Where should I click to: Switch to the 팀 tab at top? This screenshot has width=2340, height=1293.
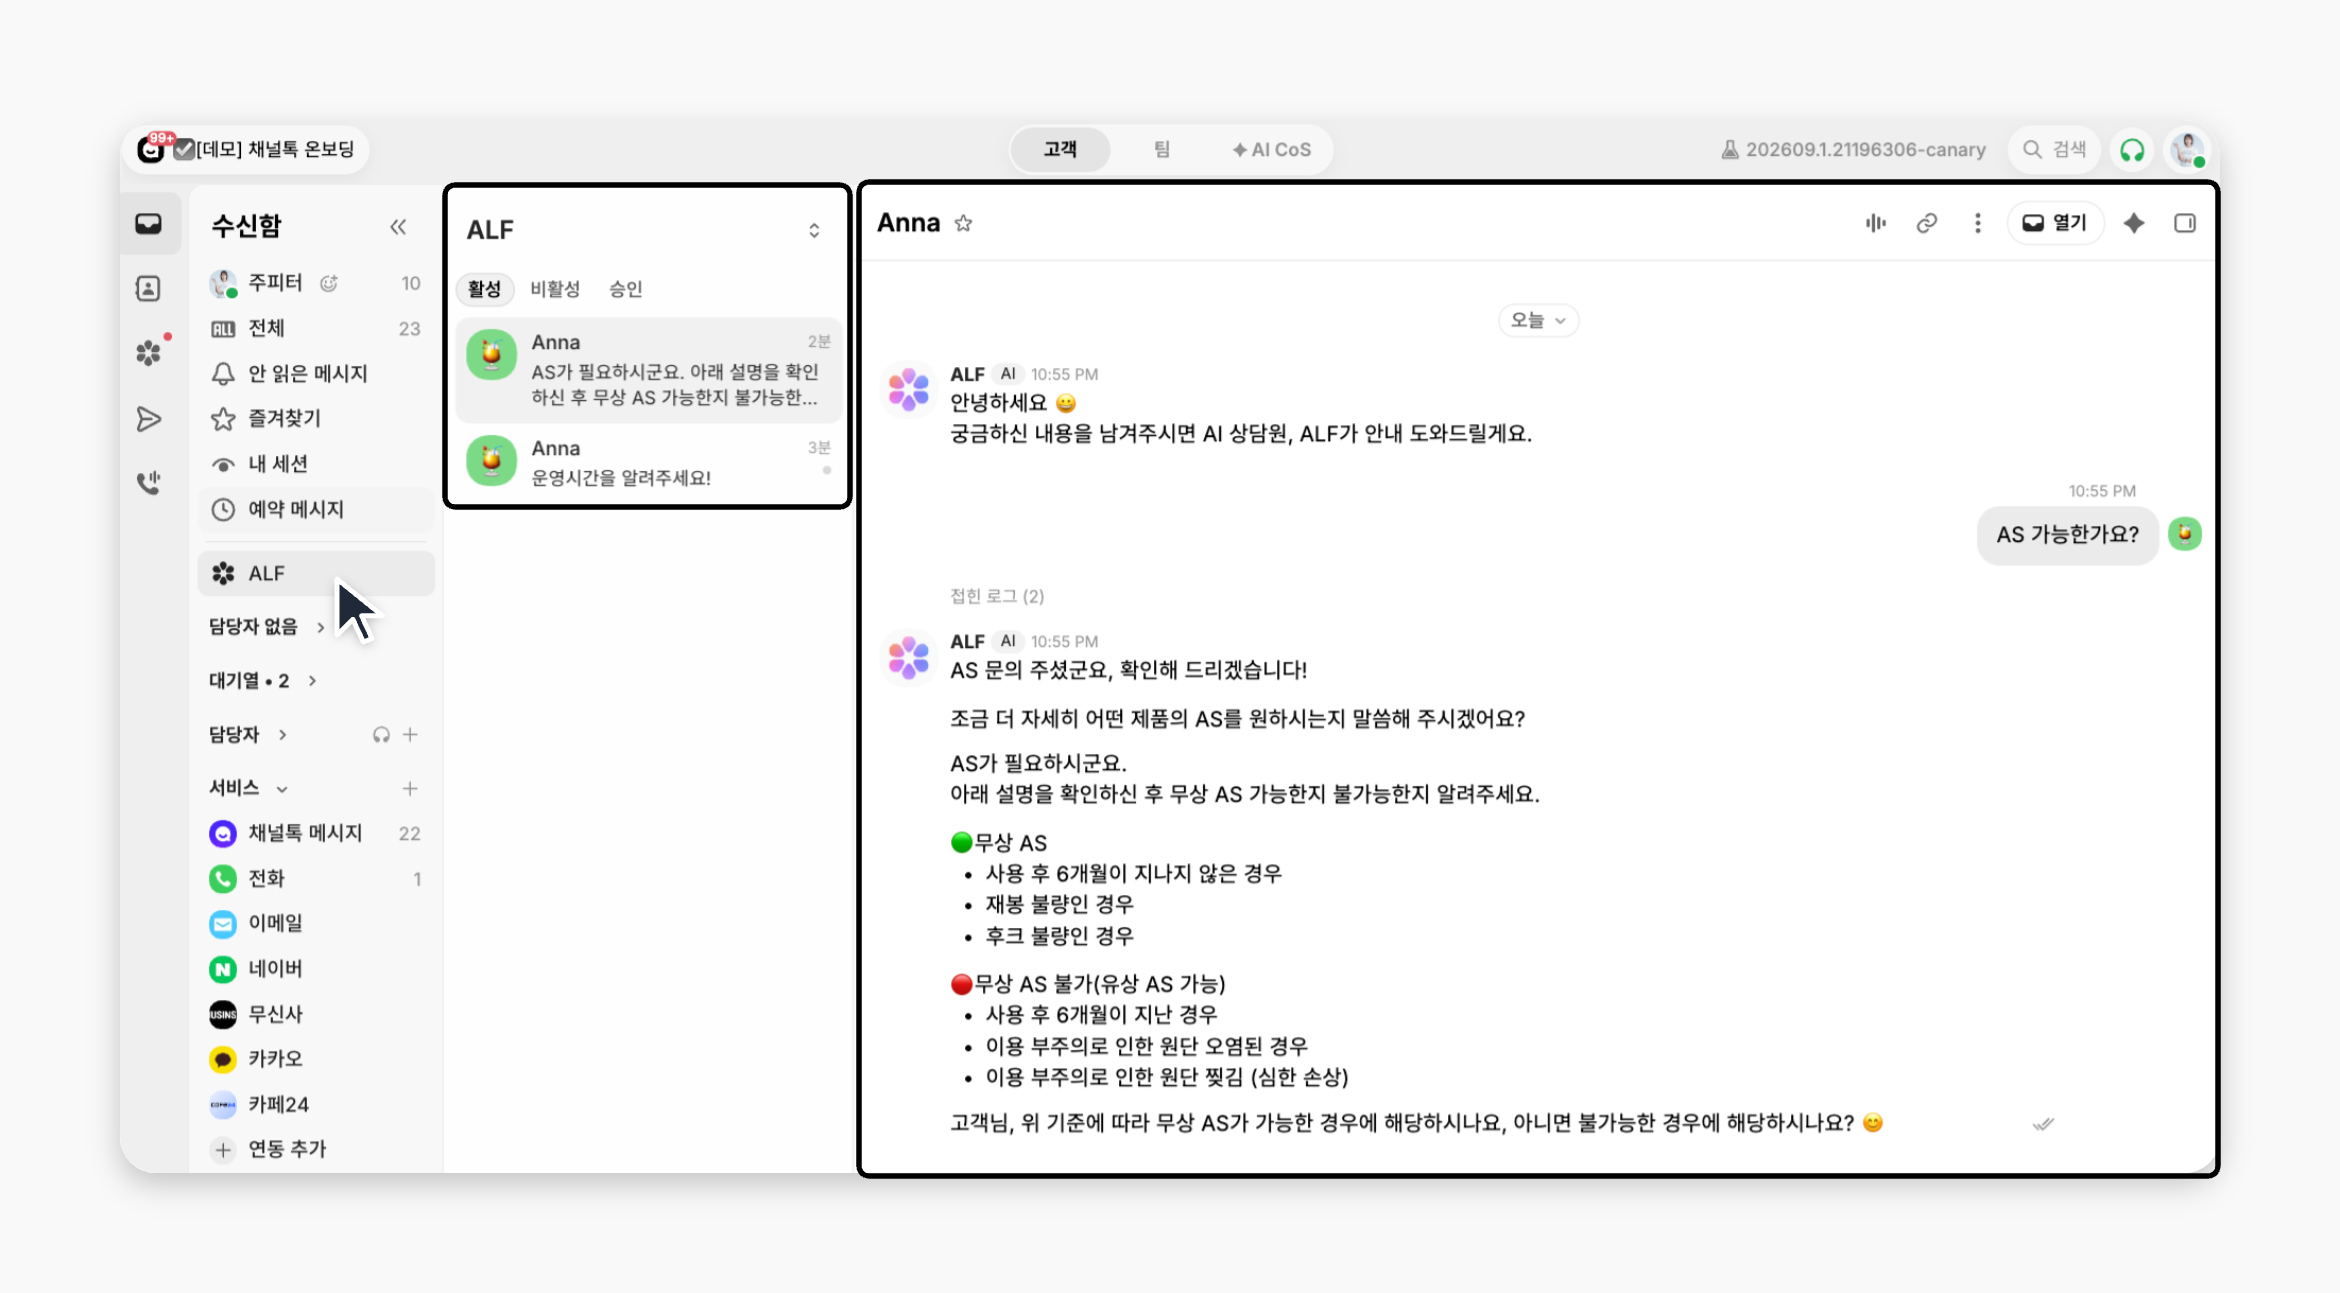coord(1161,150)
